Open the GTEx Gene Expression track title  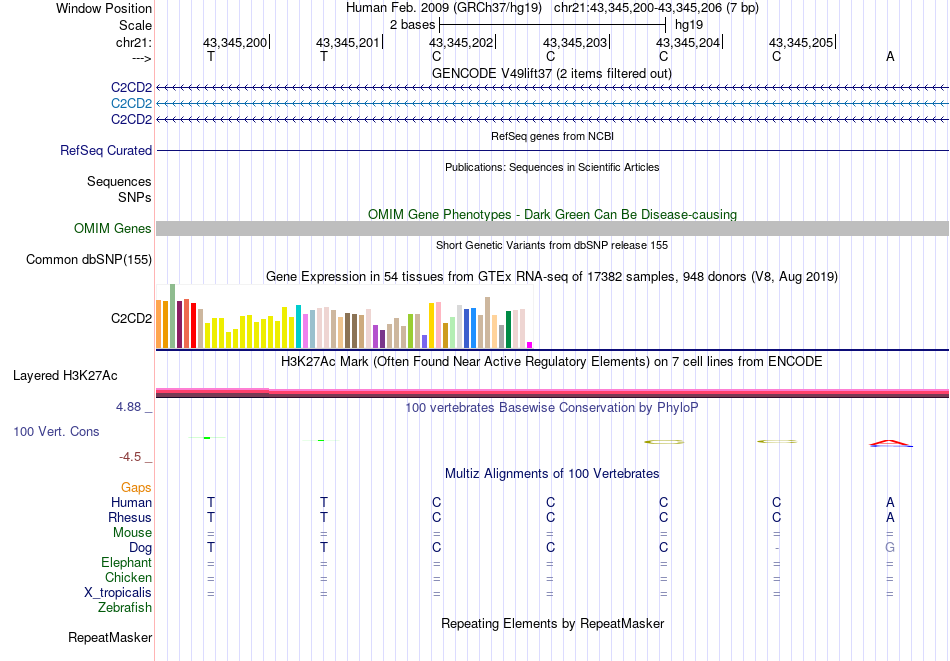click(552, 276)
